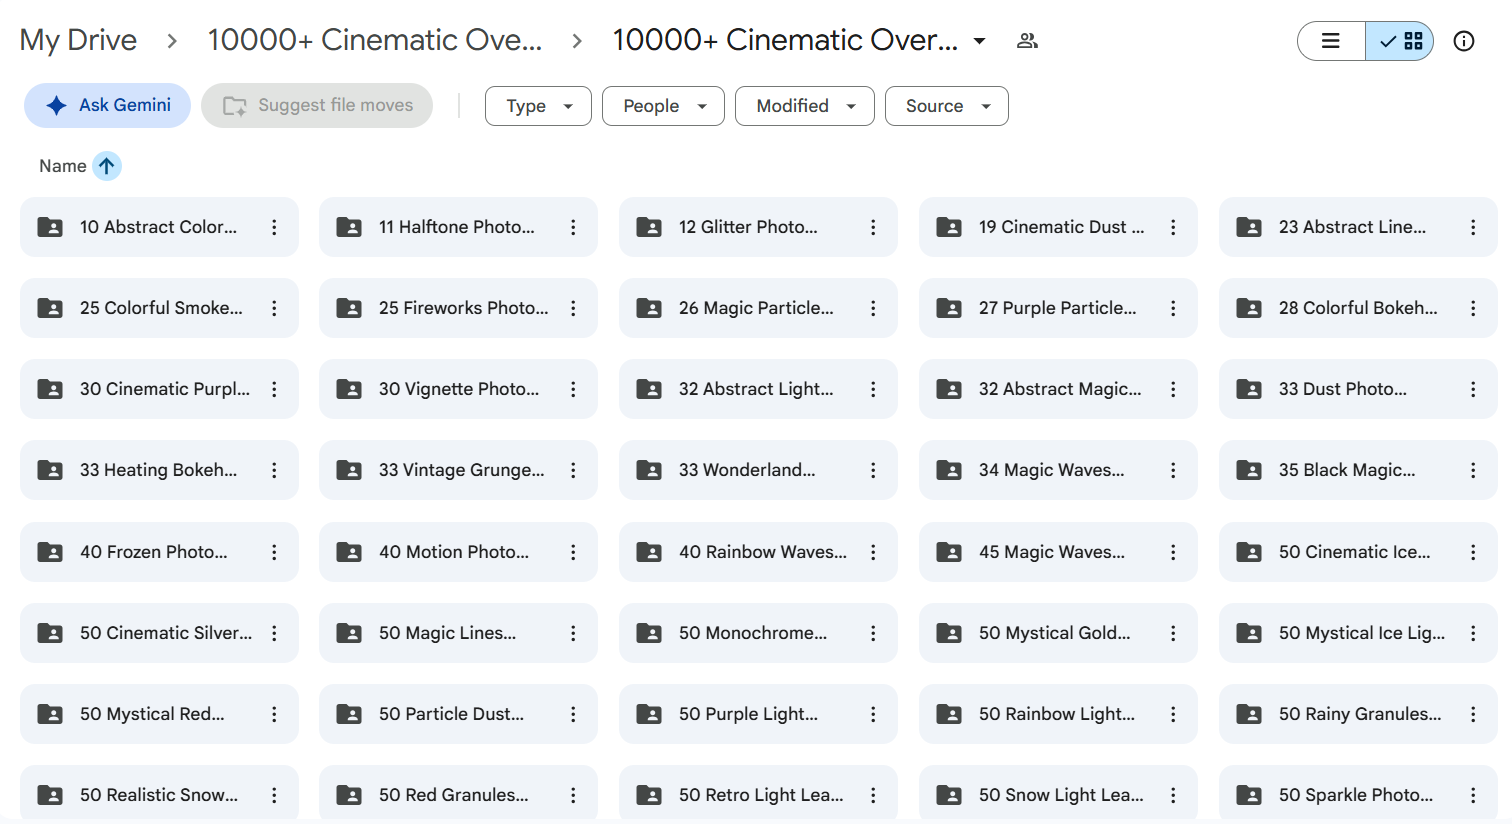Open the view details info icon

(1464, 41)
